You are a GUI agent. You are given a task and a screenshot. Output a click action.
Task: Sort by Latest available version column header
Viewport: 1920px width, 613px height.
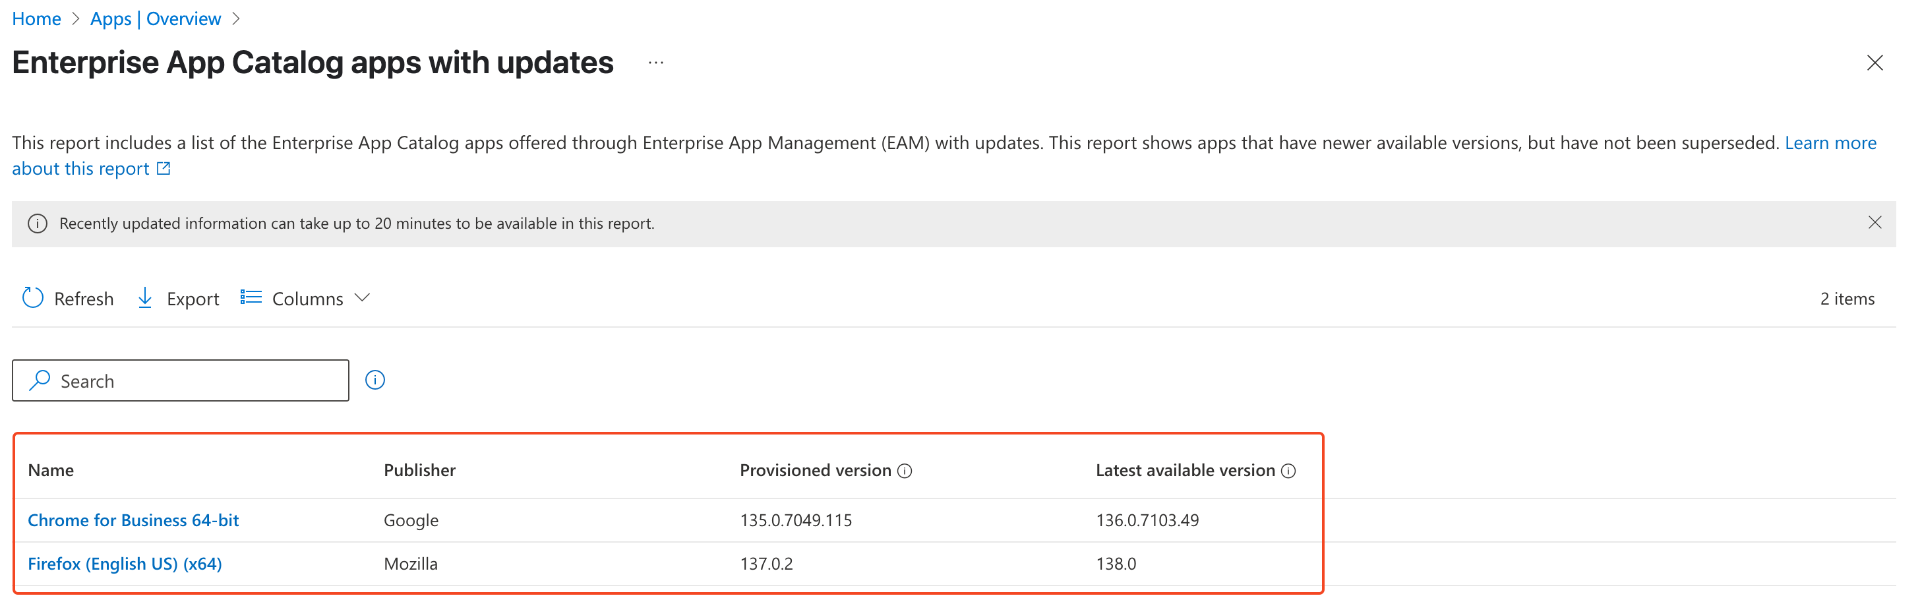pos(1186,470)
